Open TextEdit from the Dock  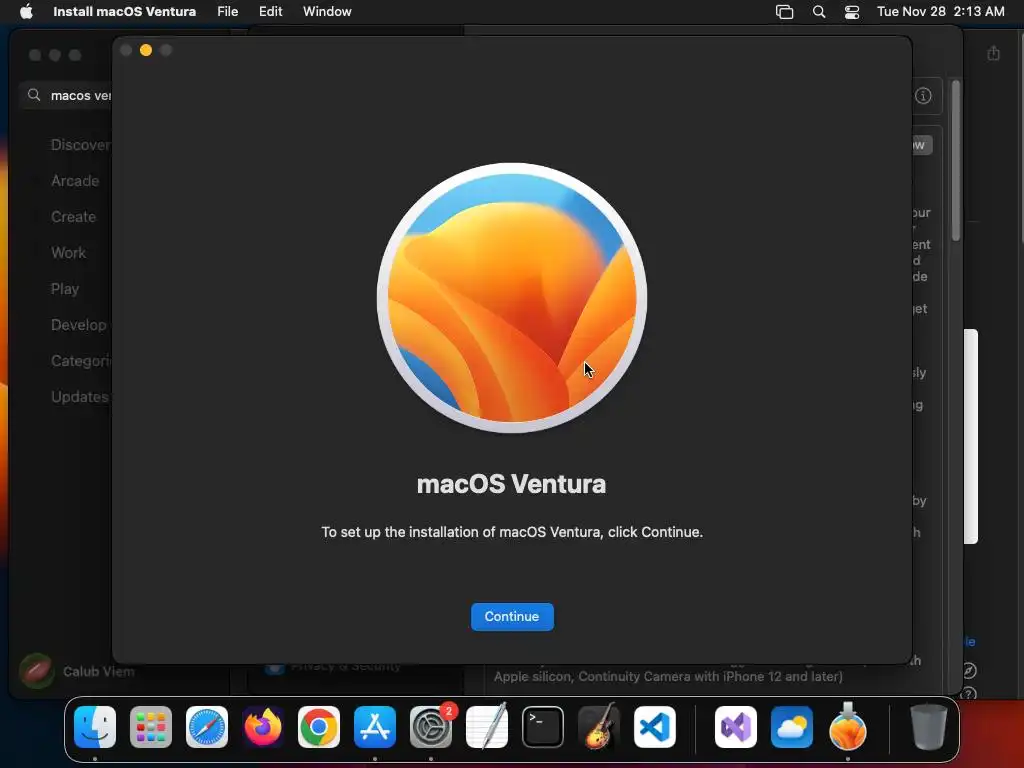pyautogui.click(x=487, y=727)
